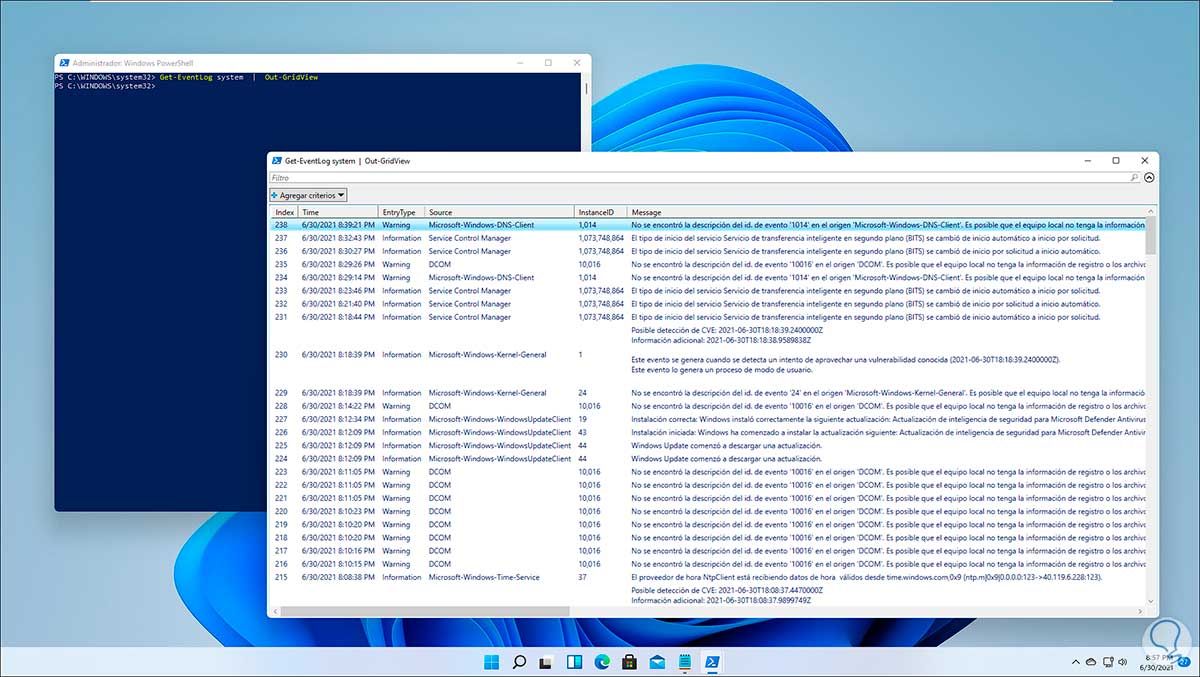Open the Windows Start menu
The height and width of the screenshot is (677, 1200).
click(x=493, y=662)
